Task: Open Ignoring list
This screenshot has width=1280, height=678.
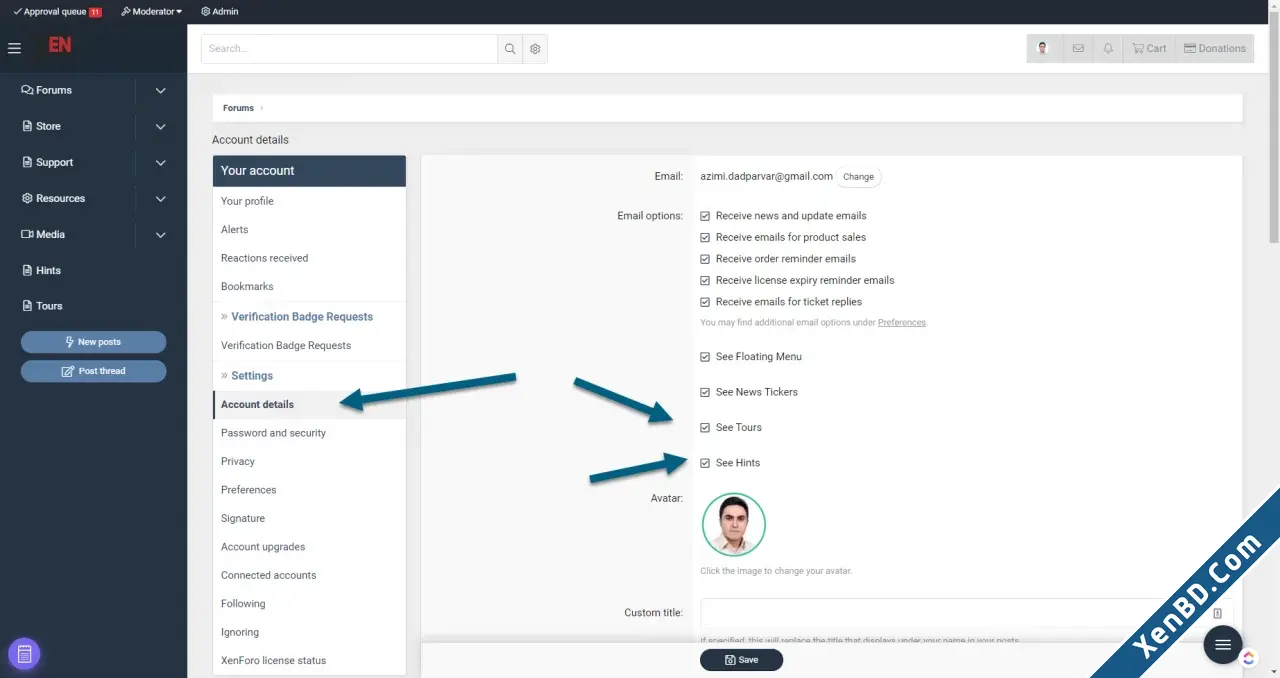Action: point(309,633)
